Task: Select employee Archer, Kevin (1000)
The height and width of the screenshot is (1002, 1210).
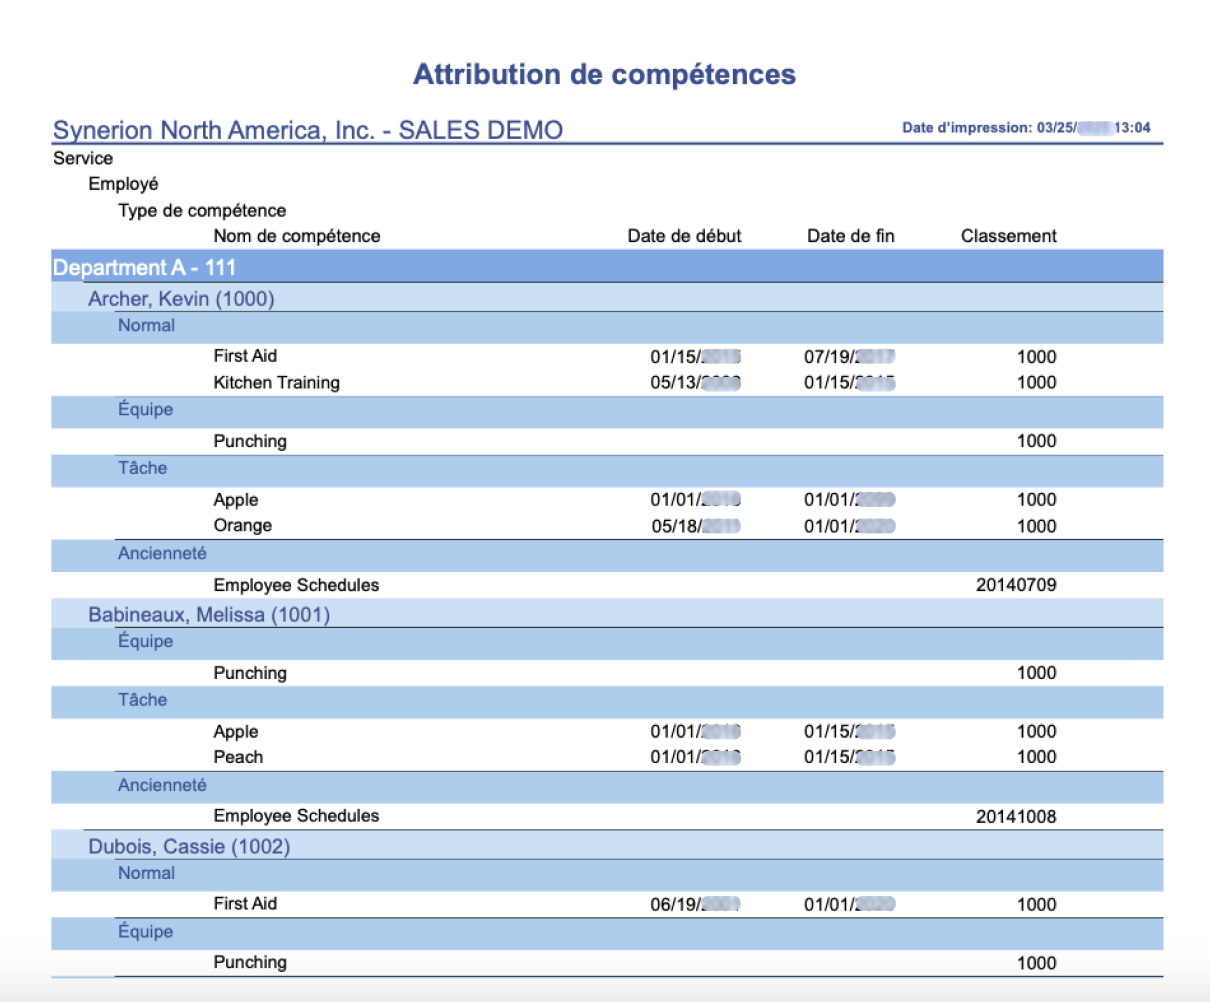Action: [181, 299]
